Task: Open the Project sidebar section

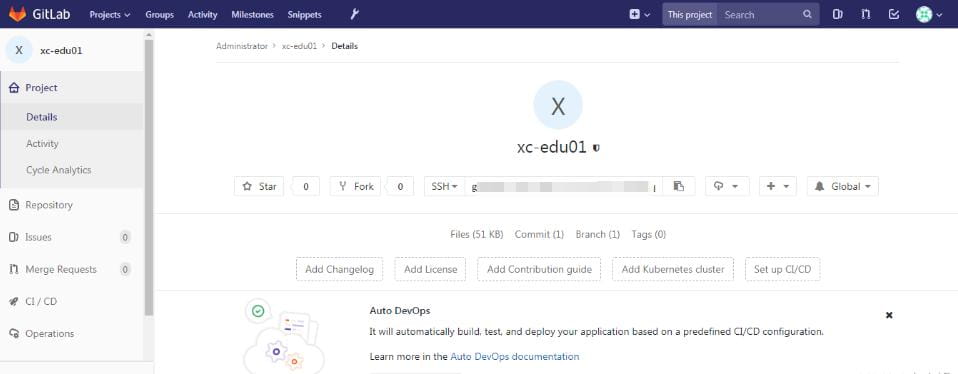Action: click(x=72, y=88)
